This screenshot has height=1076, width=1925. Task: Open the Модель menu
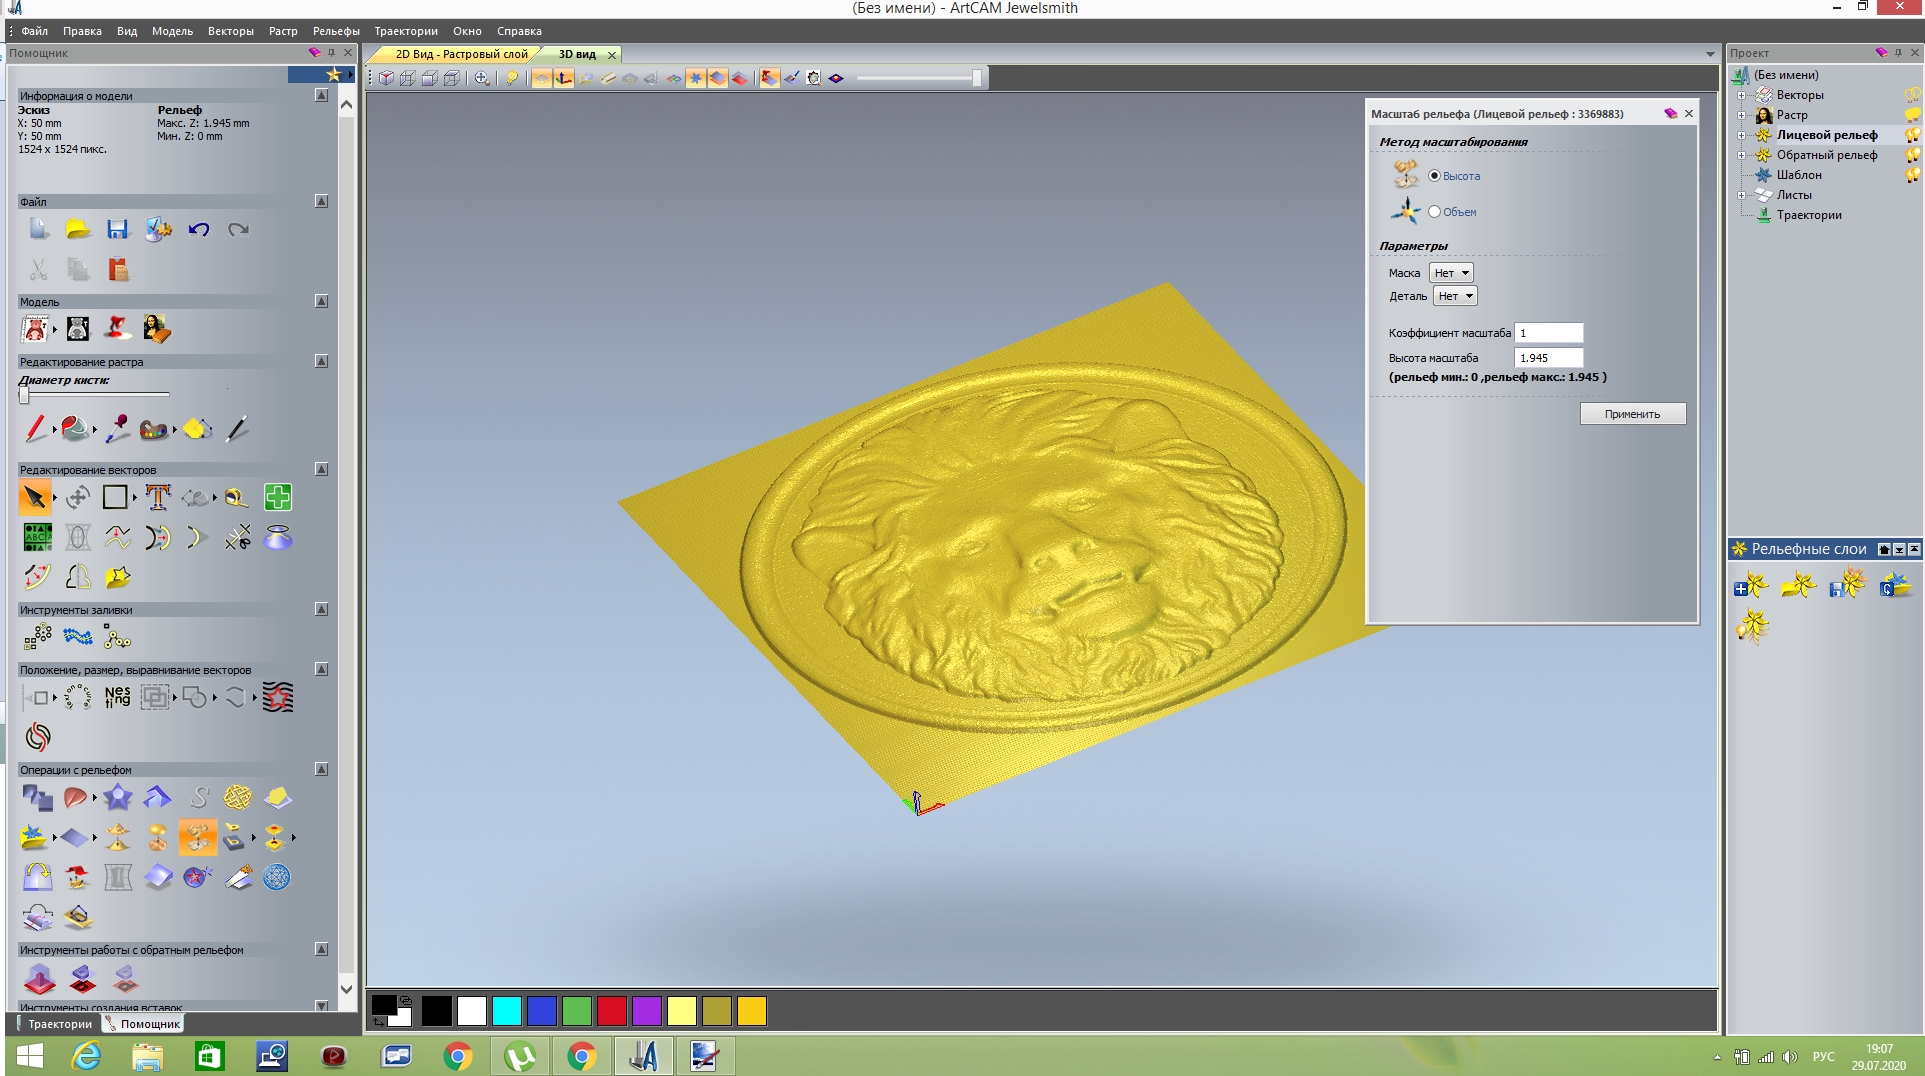click(172, 31)
